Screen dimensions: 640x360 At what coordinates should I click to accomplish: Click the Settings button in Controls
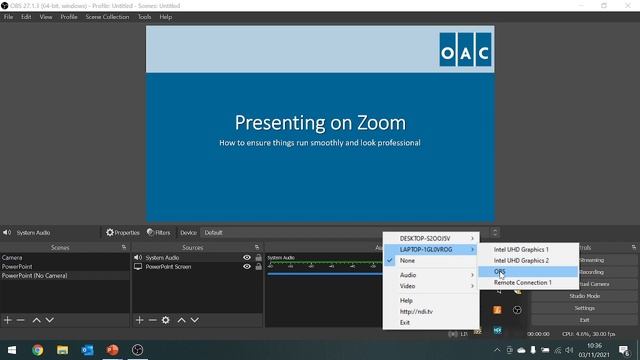tap(584, 308)
